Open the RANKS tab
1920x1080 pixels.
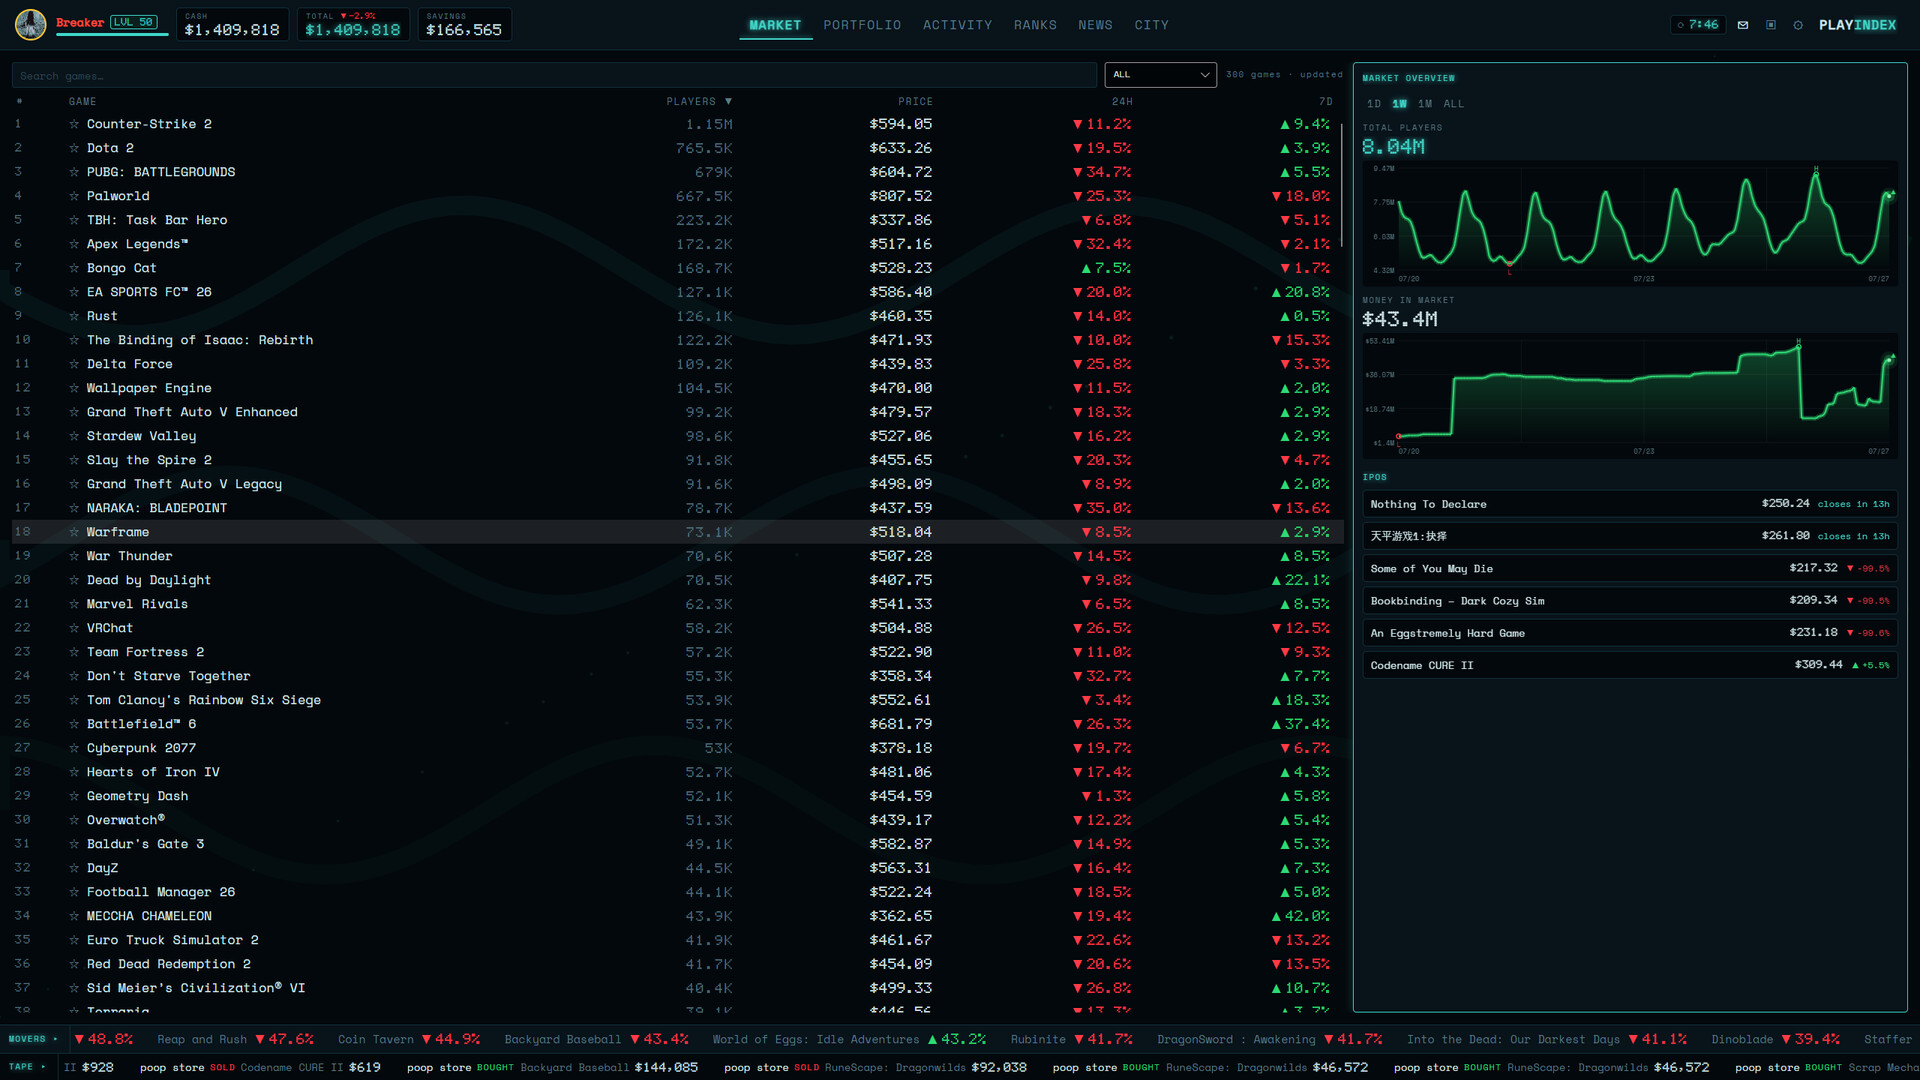(1035, 25)
